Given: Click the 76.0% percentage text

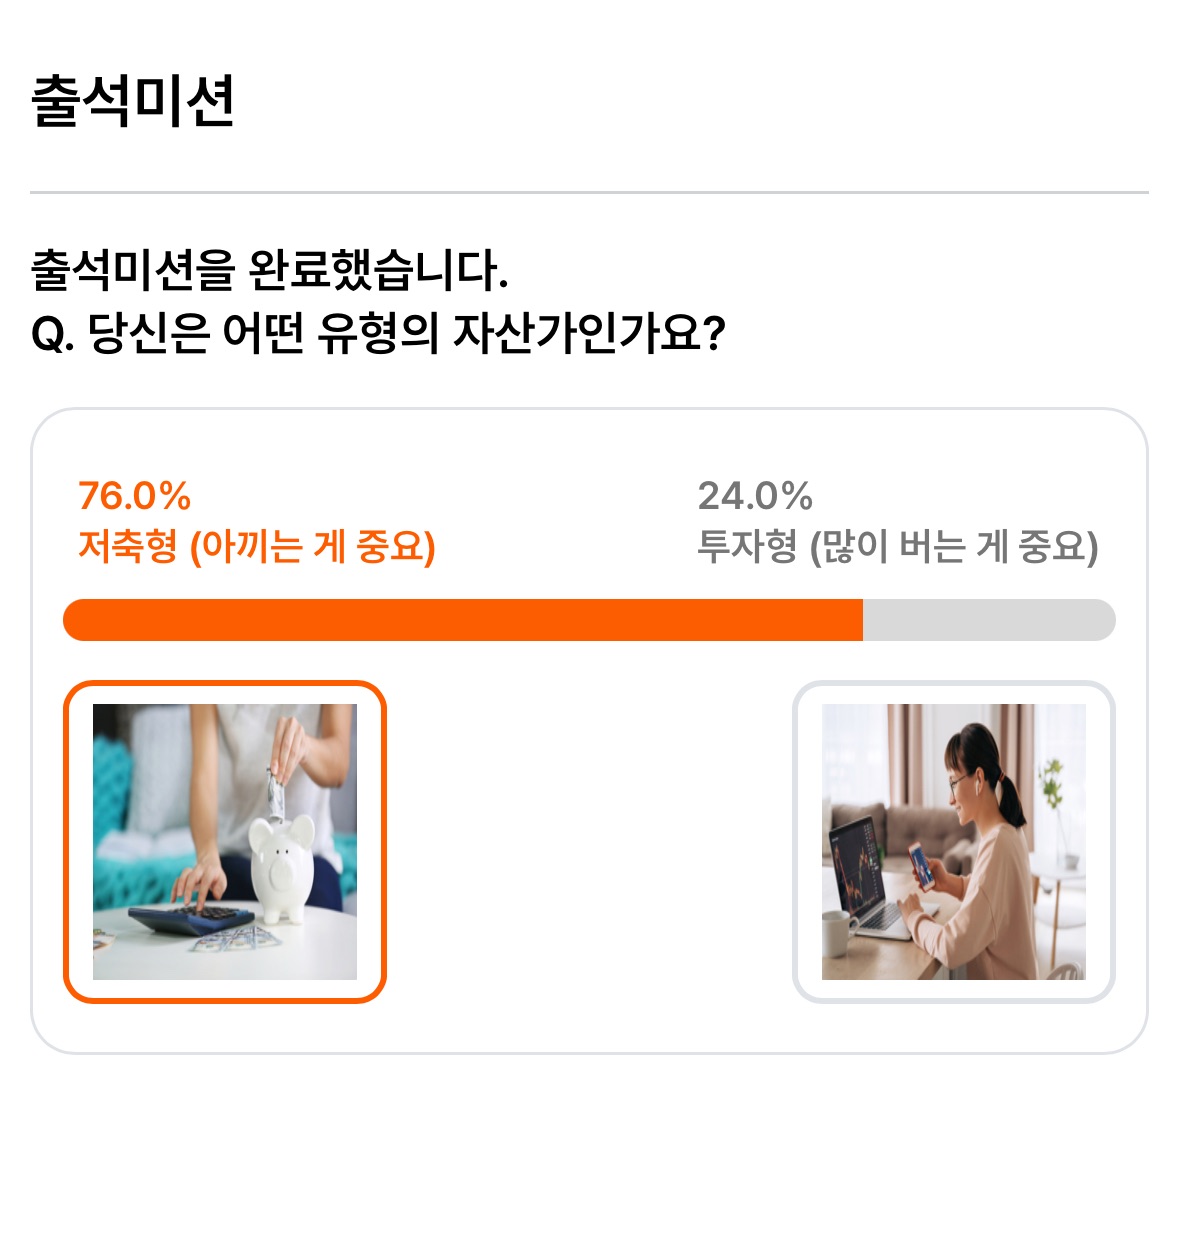Looking at the screenshot, I should (135, 496).
